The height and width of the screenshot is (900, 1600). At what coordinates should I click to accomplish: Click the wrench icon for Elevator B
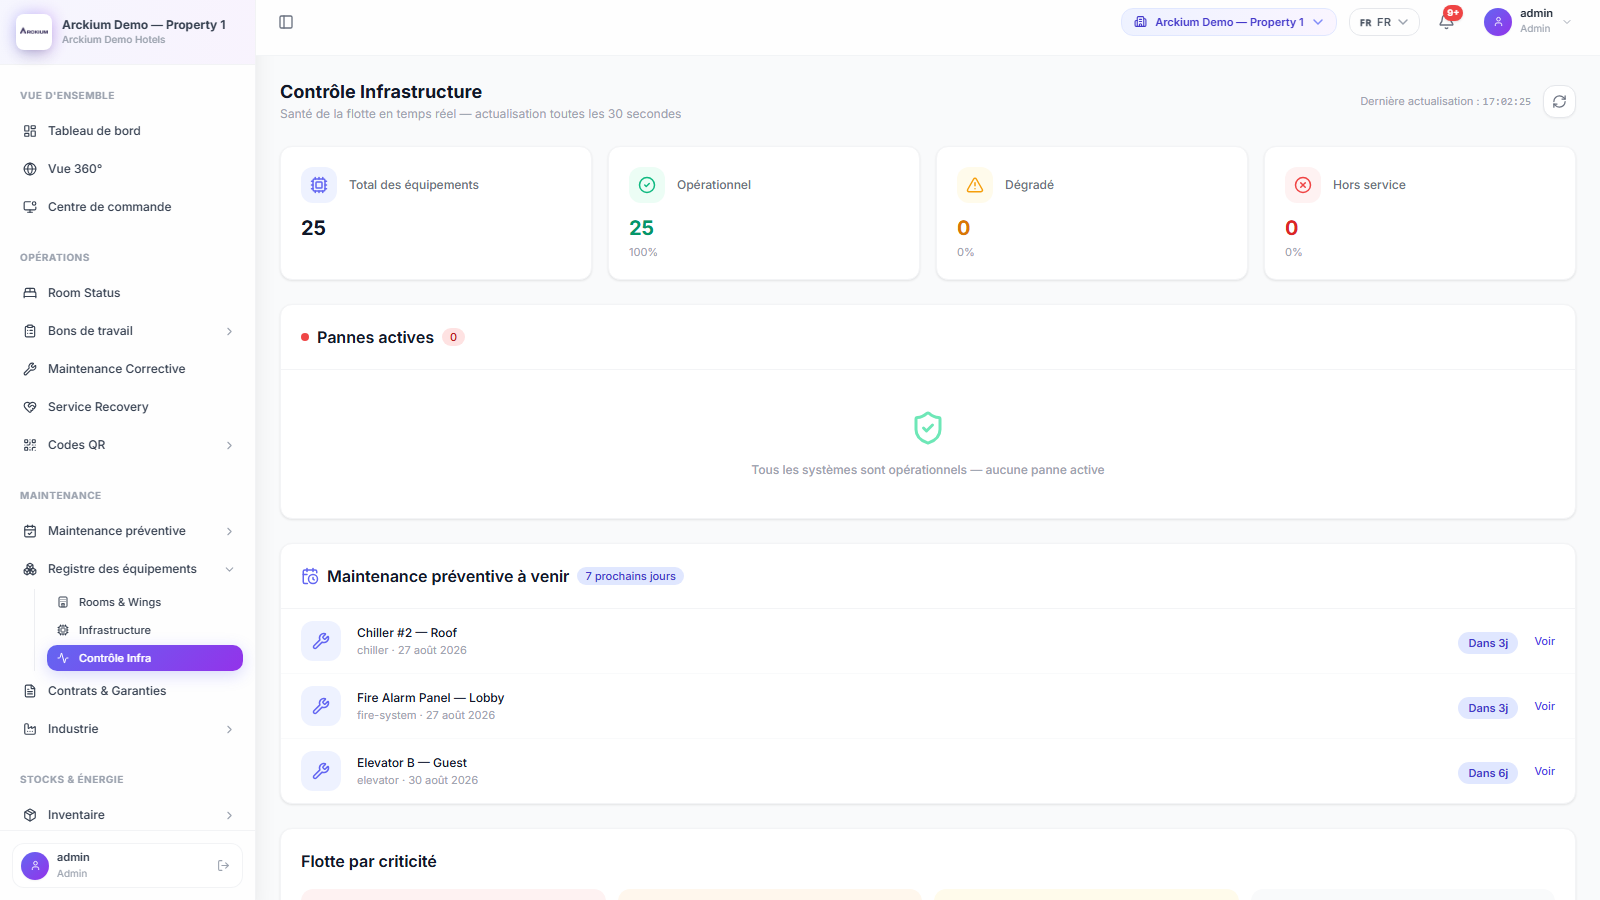(x=321, y=771)
